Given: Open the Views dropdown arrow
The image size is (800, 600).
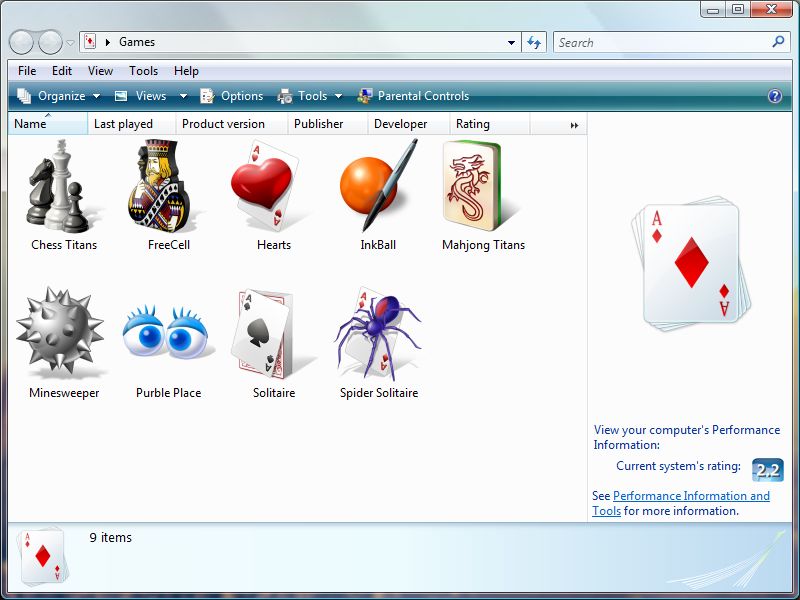Looking at the screenshot, I should (182, 96).
